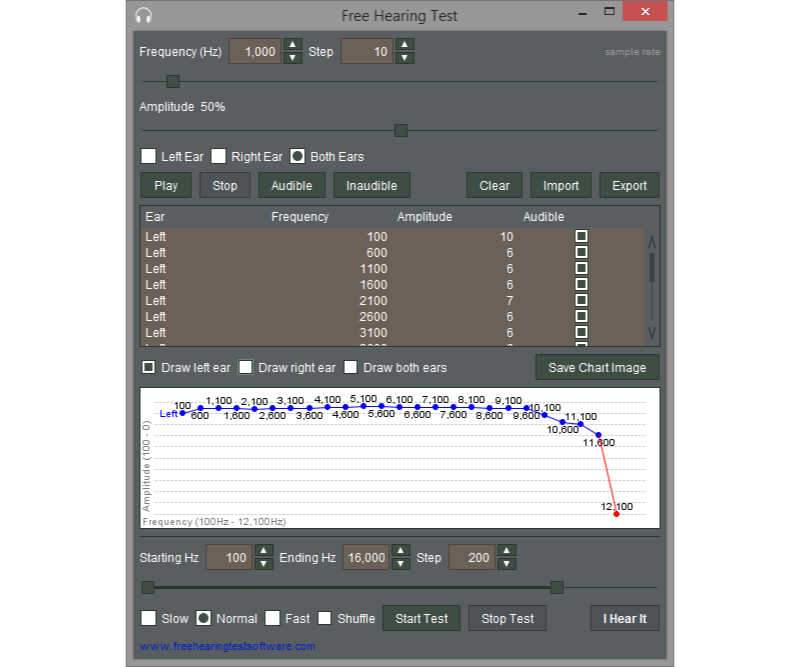Click the bottom Step field showing 200

[472, 557]
